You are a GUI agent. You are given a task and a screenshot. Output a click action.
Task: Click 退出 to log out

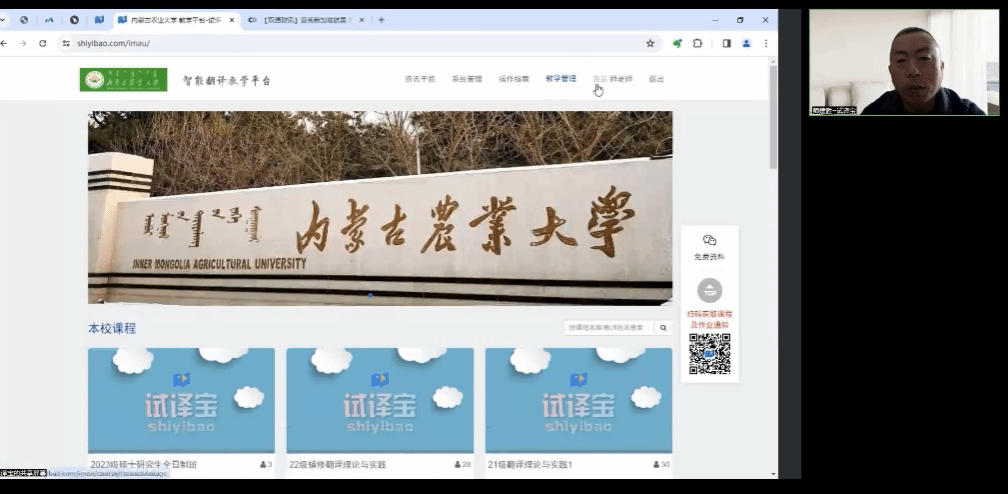tap(656, 79)
